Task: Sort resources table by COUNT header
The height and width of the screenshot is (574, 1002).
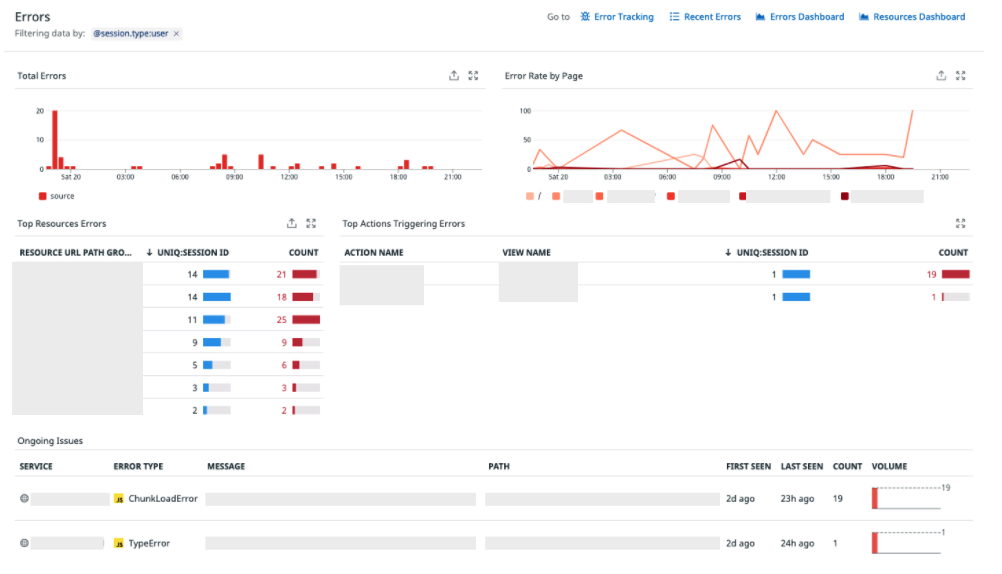Action: [304, 252]
